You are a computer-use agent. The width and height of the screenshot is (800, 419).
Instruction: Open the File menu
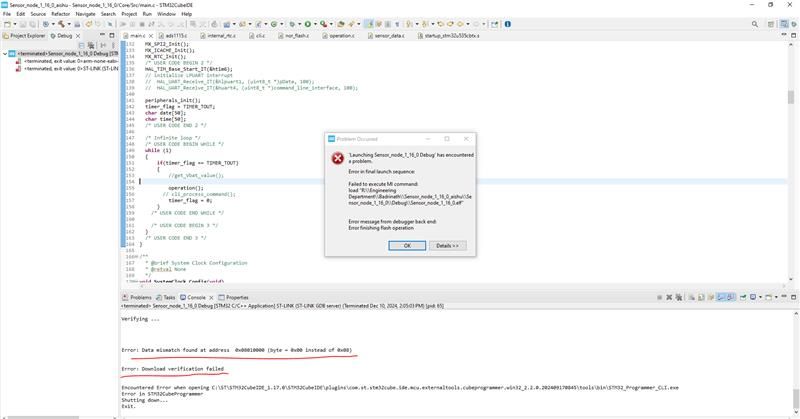click(7, 14)
